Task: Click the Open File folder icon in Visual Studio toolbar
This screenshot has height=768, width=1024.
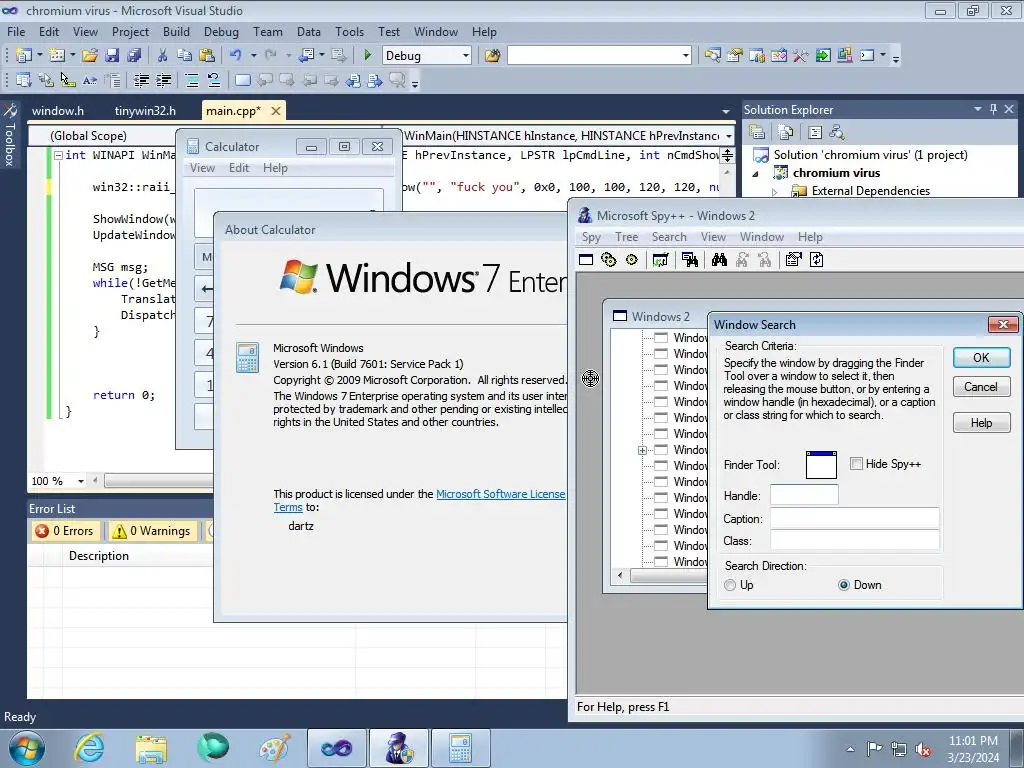Action: [89, 56]
